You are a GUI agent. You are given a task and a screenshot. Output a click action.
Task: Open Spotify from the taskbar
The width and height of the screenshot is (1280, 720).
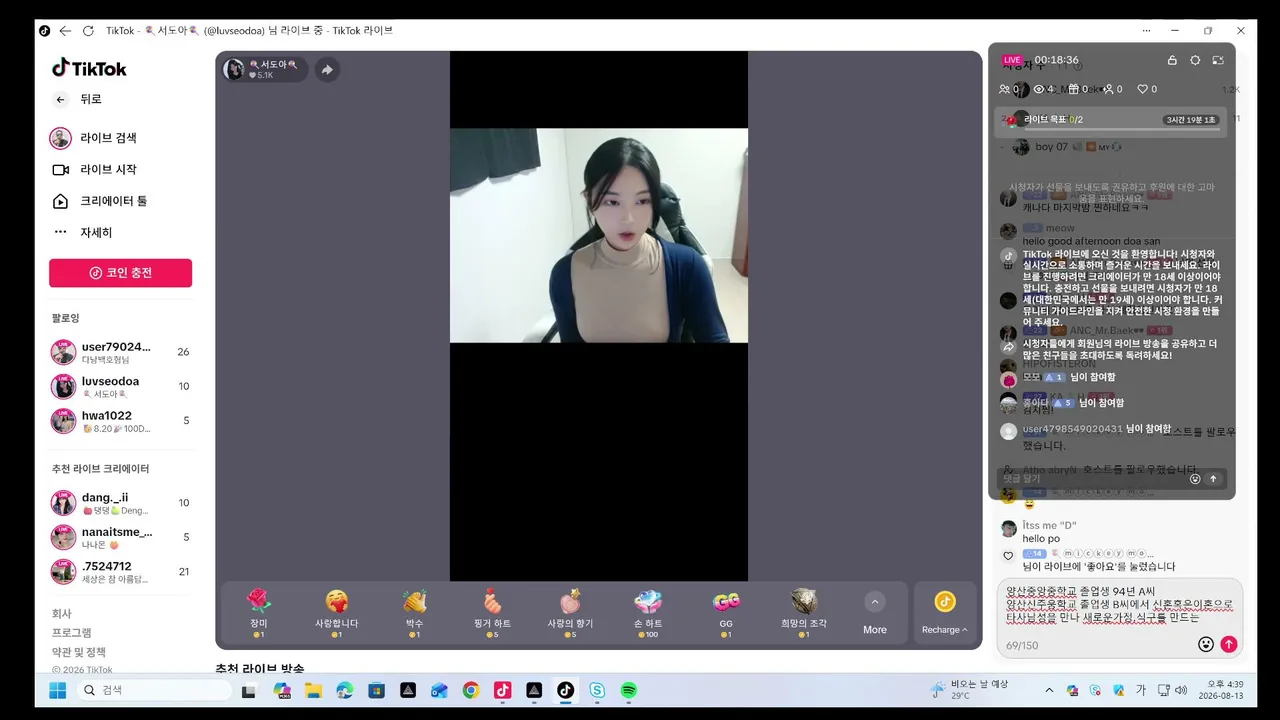(629, 690)
